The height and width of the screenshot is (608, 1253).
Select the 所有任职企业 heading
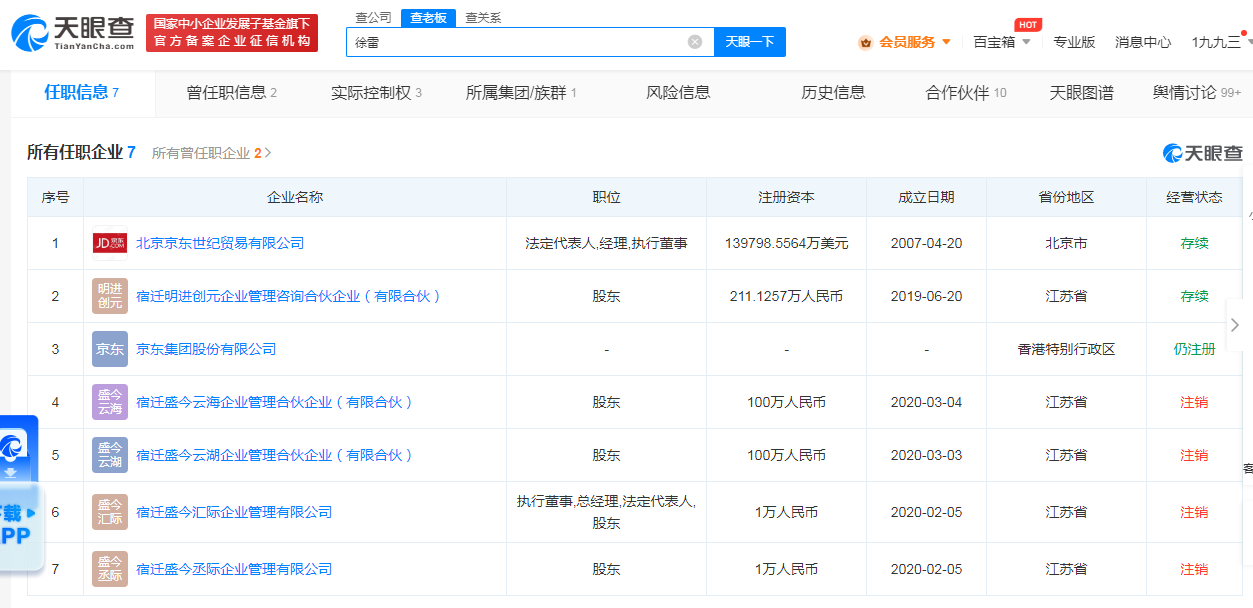[x=81, y=153]
